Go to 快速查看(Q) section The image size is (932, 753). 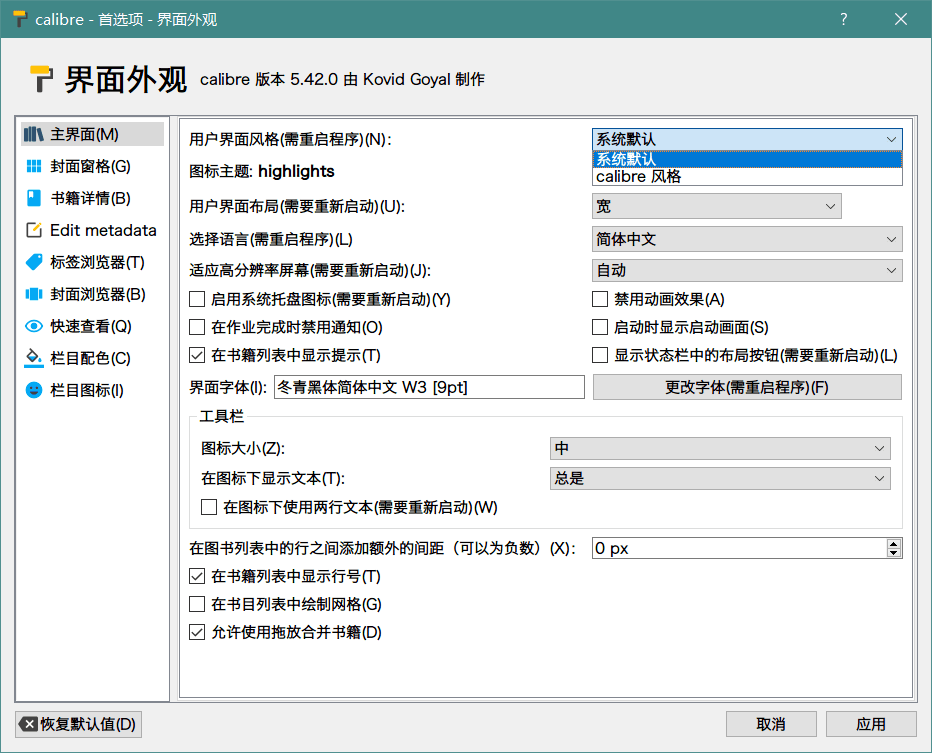point(92,326)
